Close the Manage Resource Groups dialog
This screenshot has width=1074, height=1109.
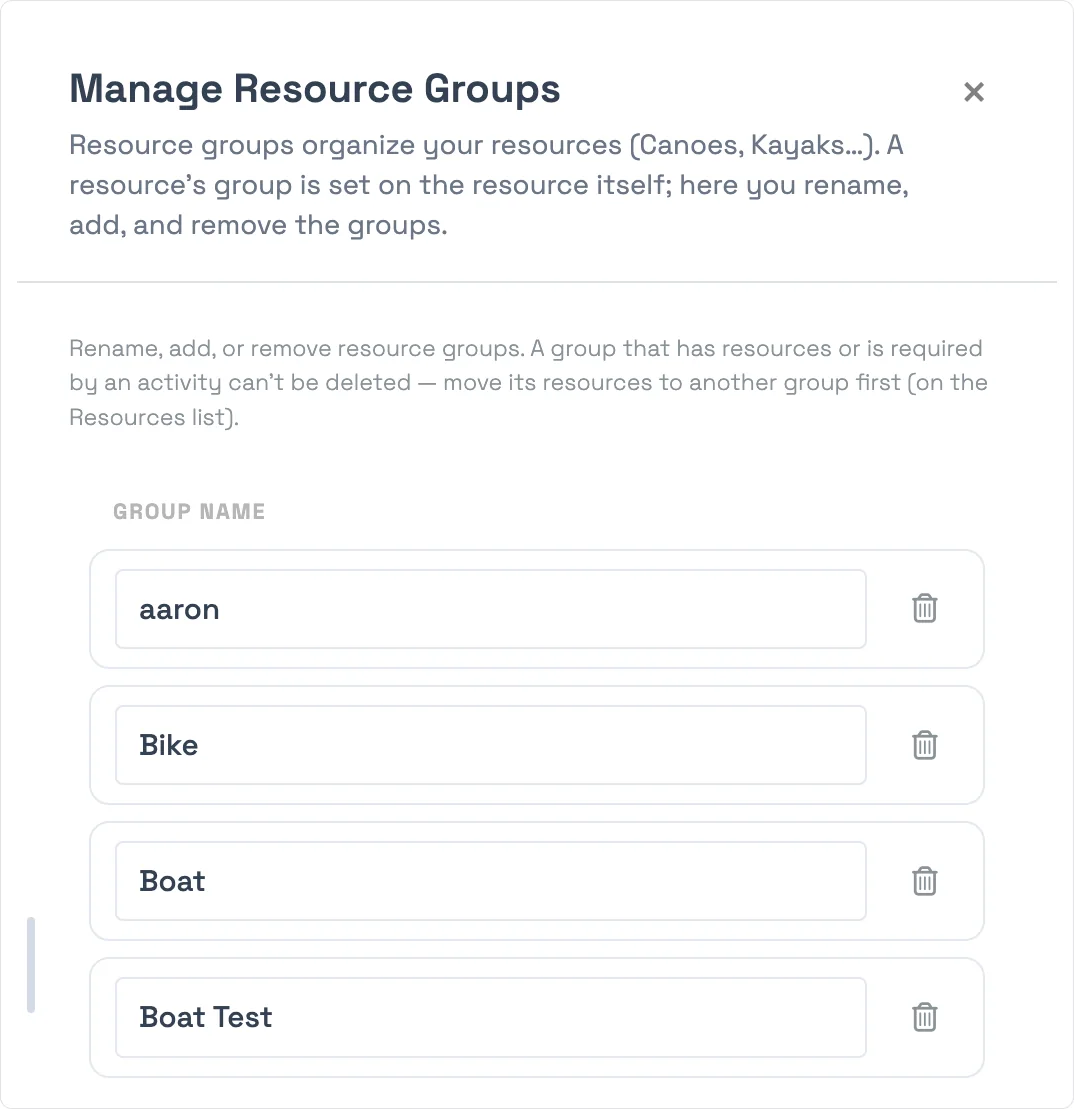tap(974, 91)
